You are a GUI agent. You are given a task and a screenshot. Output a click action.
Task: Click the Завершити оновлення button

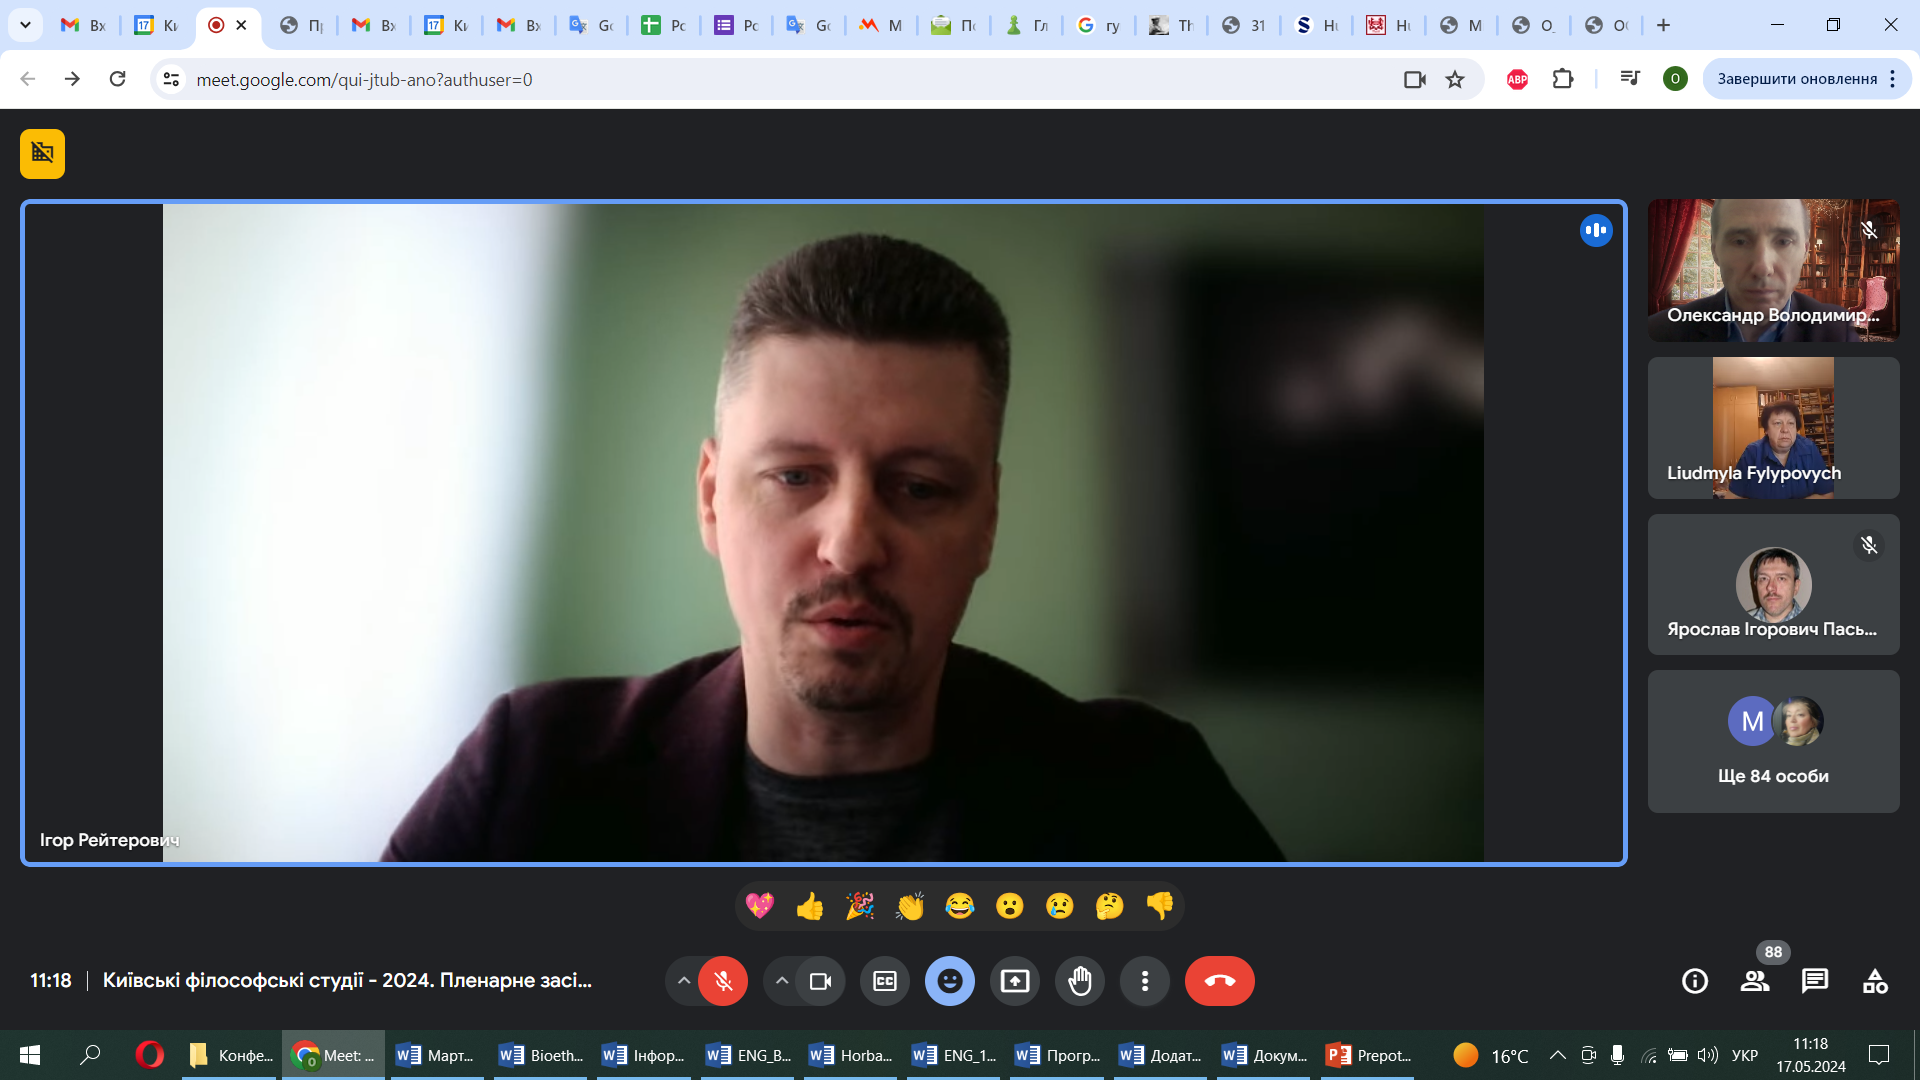(x=1796, y=79)
